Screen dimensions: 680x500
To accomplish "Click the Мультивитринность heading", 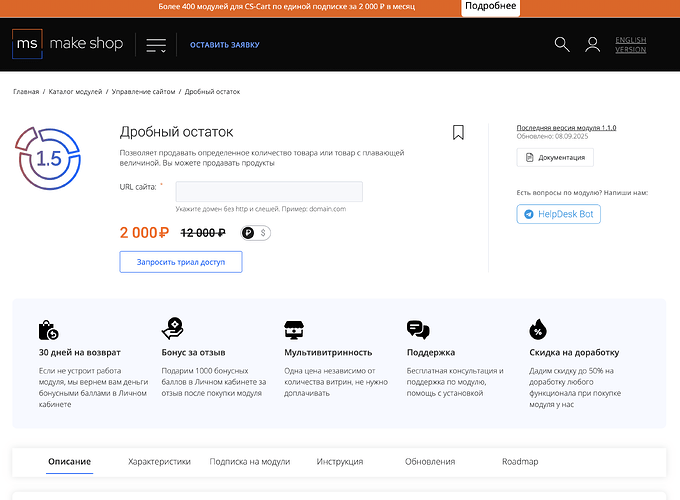I will (x=328, y=353).
